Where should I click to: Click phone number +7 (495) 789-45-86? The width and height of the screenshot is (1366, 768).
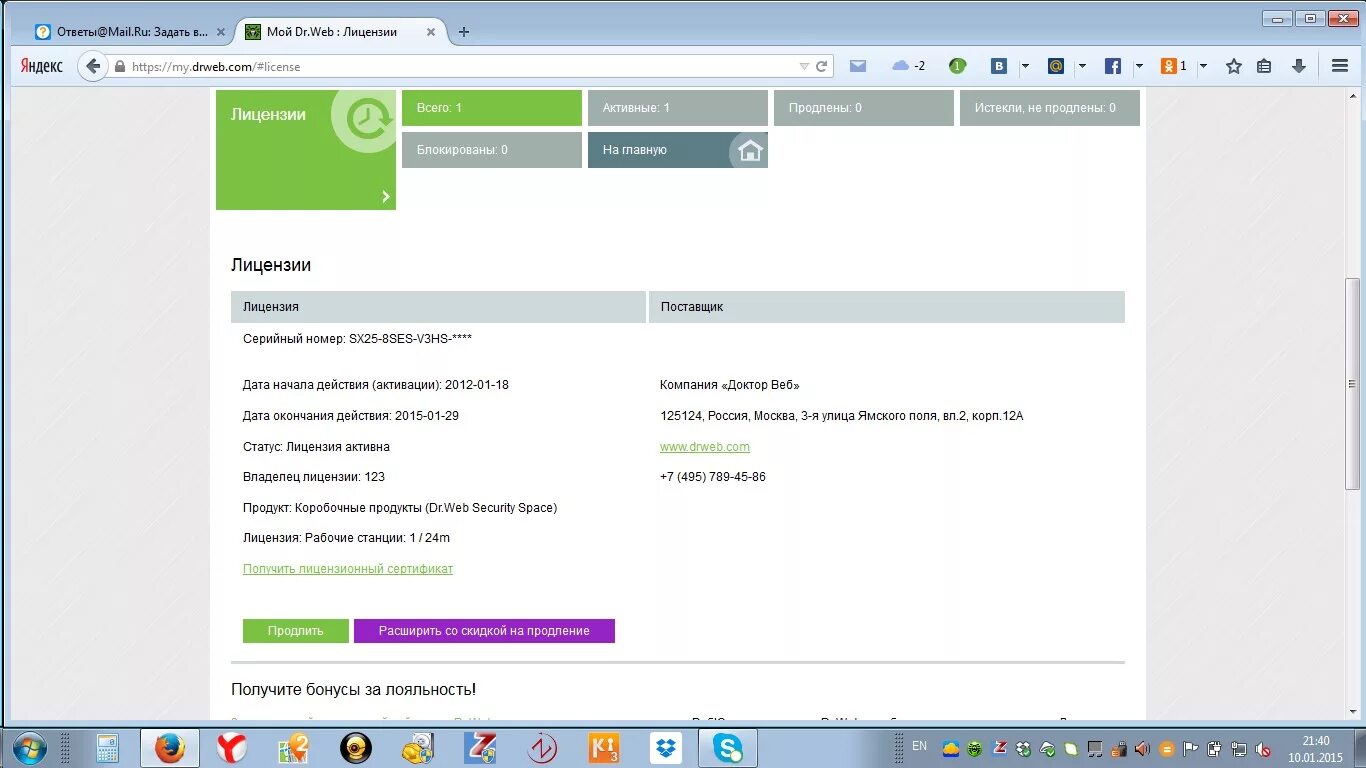713,477
